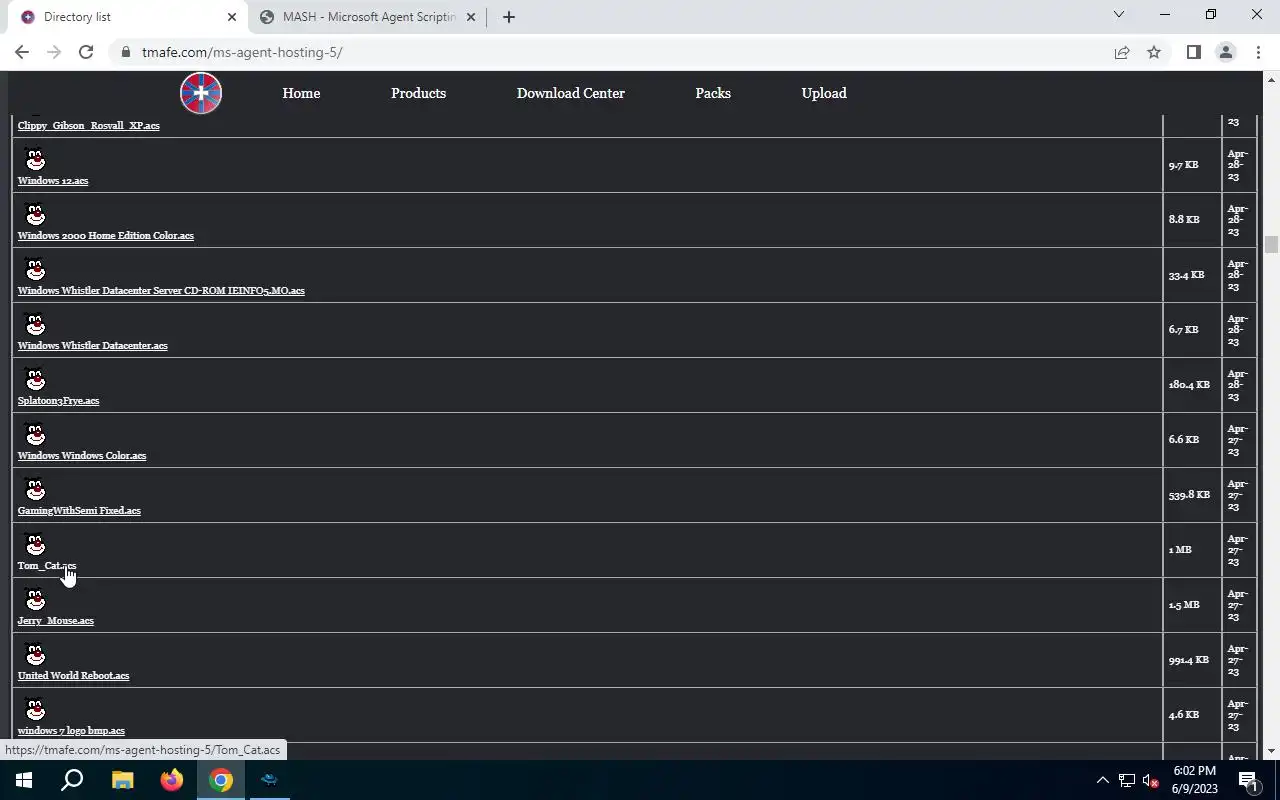Open the tab search dropdown arrow
The height and width of the screenshot is (800, 1280).
tap(1119, 15)
